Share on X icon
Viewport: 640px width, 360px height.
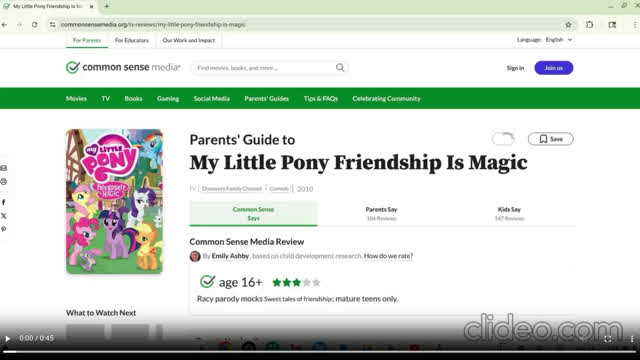(4, 216)
